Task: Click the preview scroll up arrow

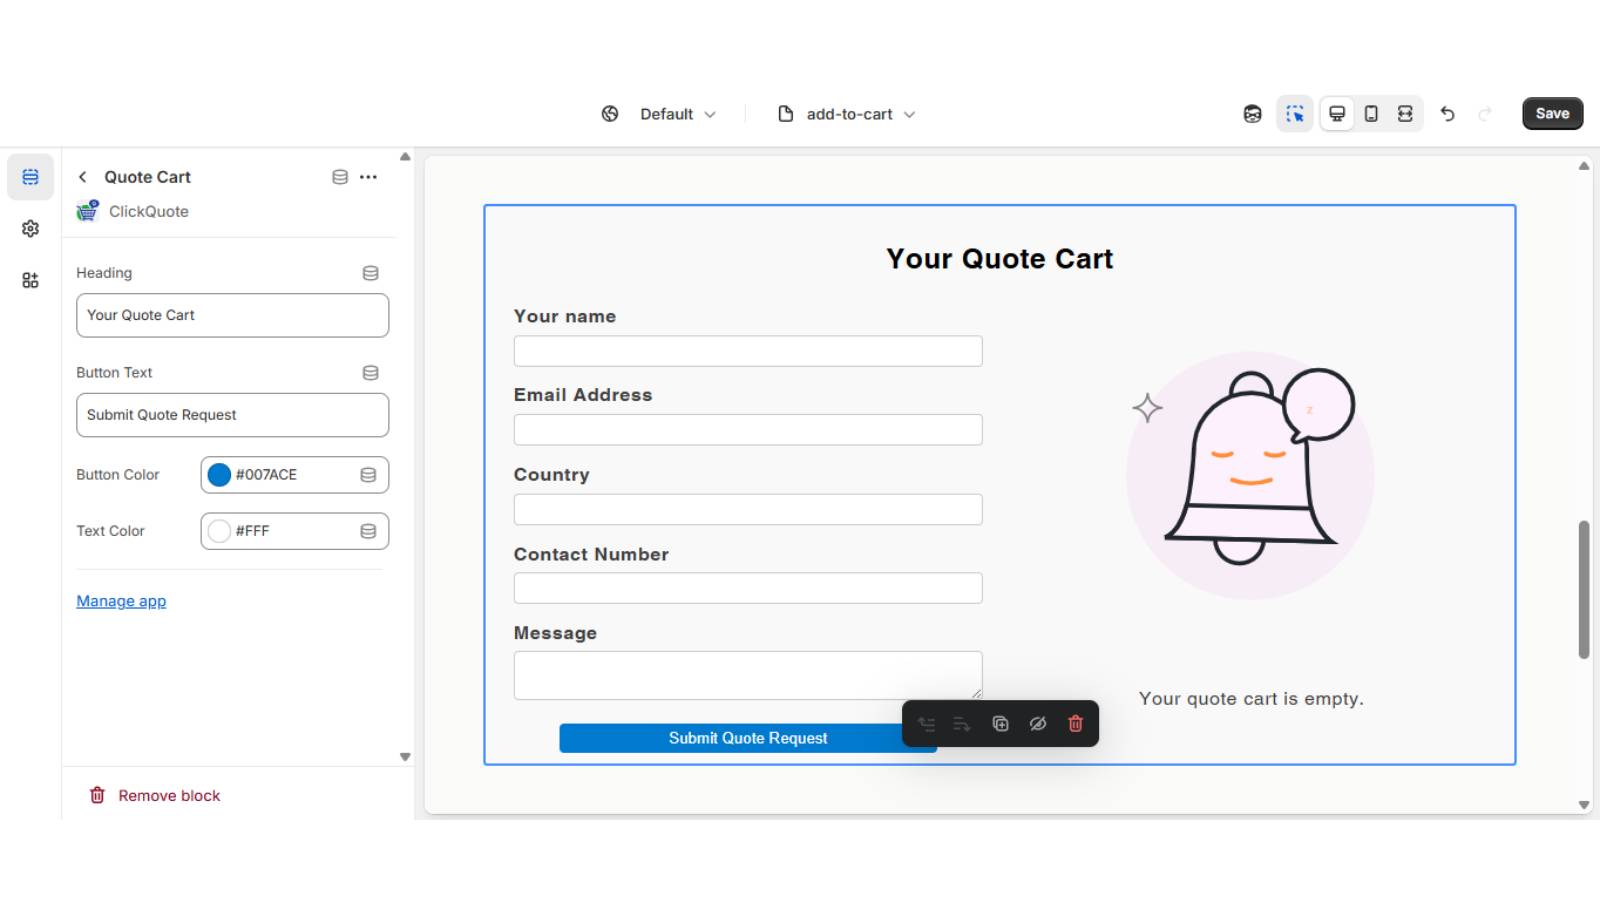Action: pos(1584,166)
